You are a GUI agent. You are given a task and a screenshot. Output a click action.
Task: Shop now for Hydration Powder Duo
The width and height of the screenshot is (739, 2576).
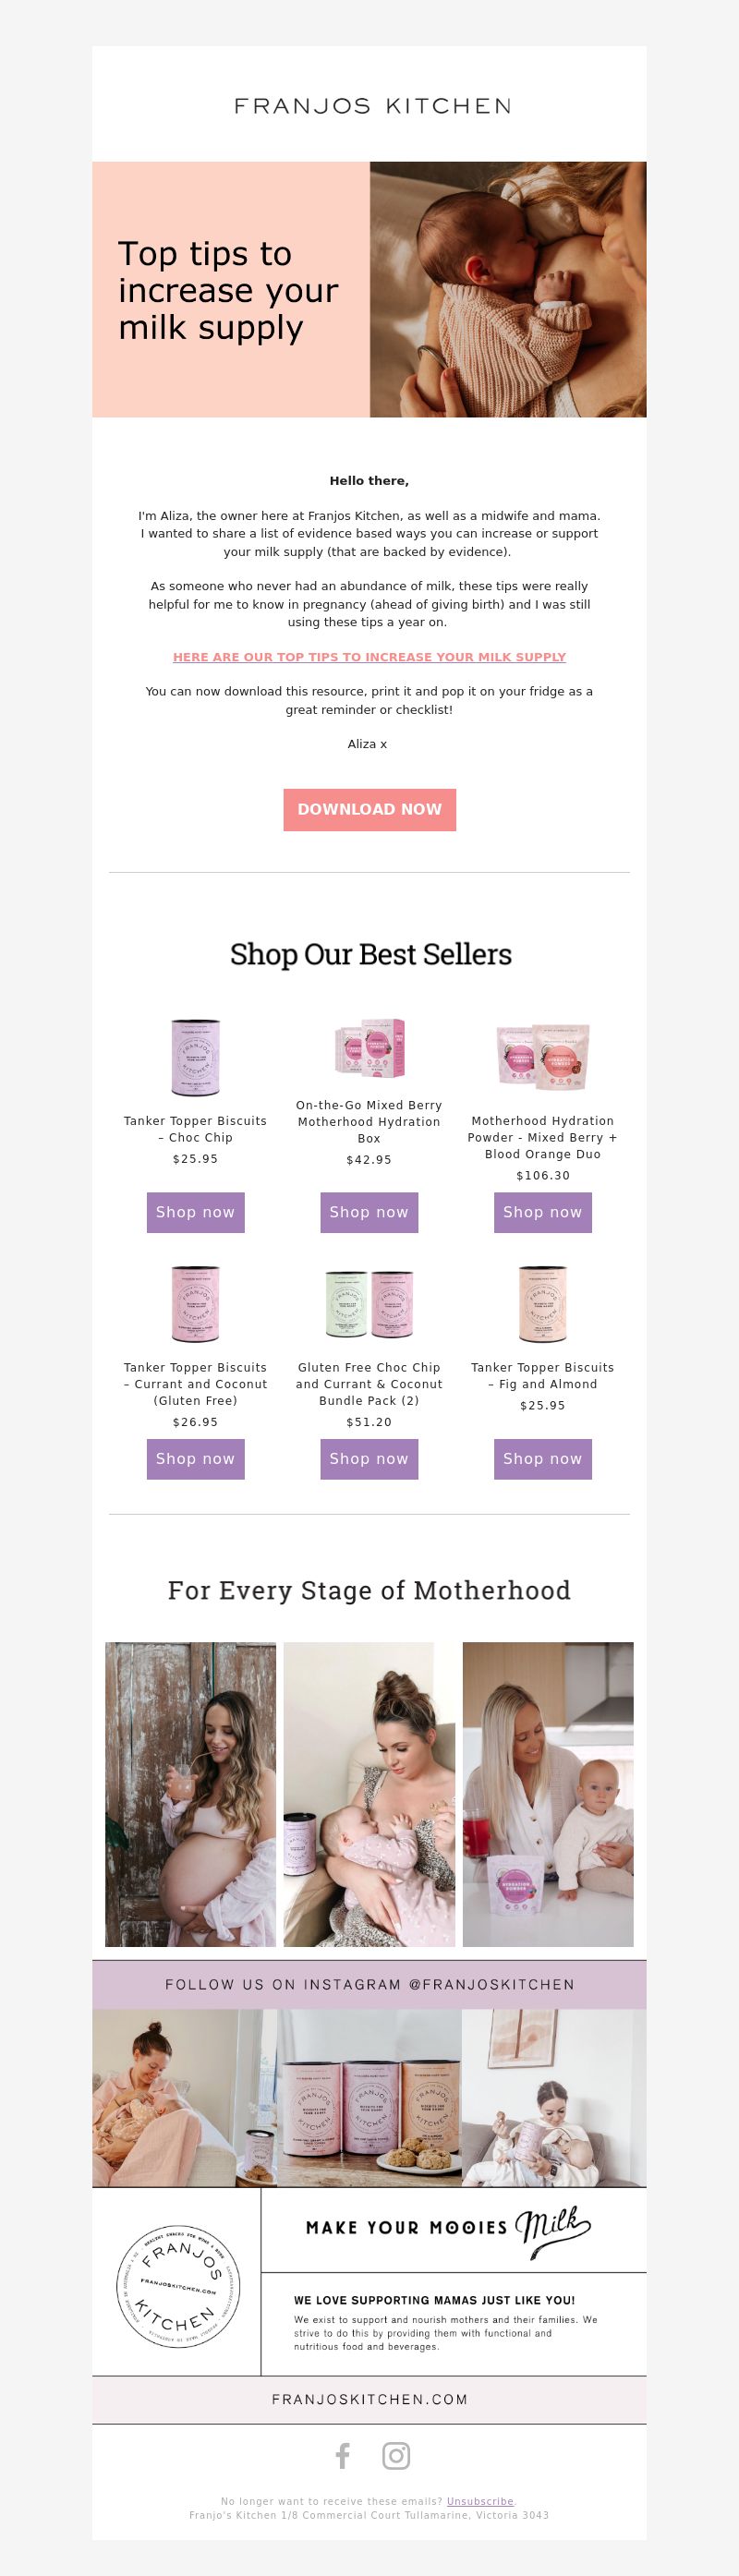tap(542, 1212)
